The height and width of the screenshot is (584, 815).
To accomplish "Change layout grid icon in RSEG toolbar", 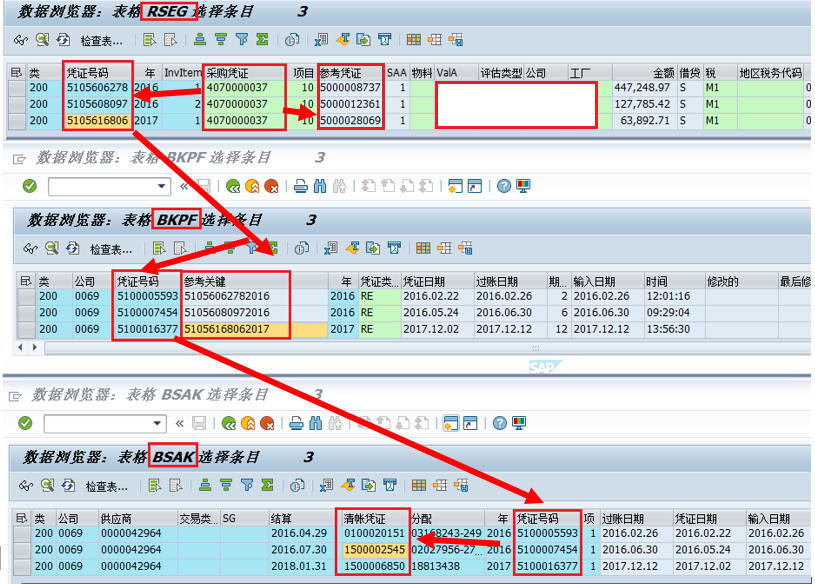I will point(414,40).
